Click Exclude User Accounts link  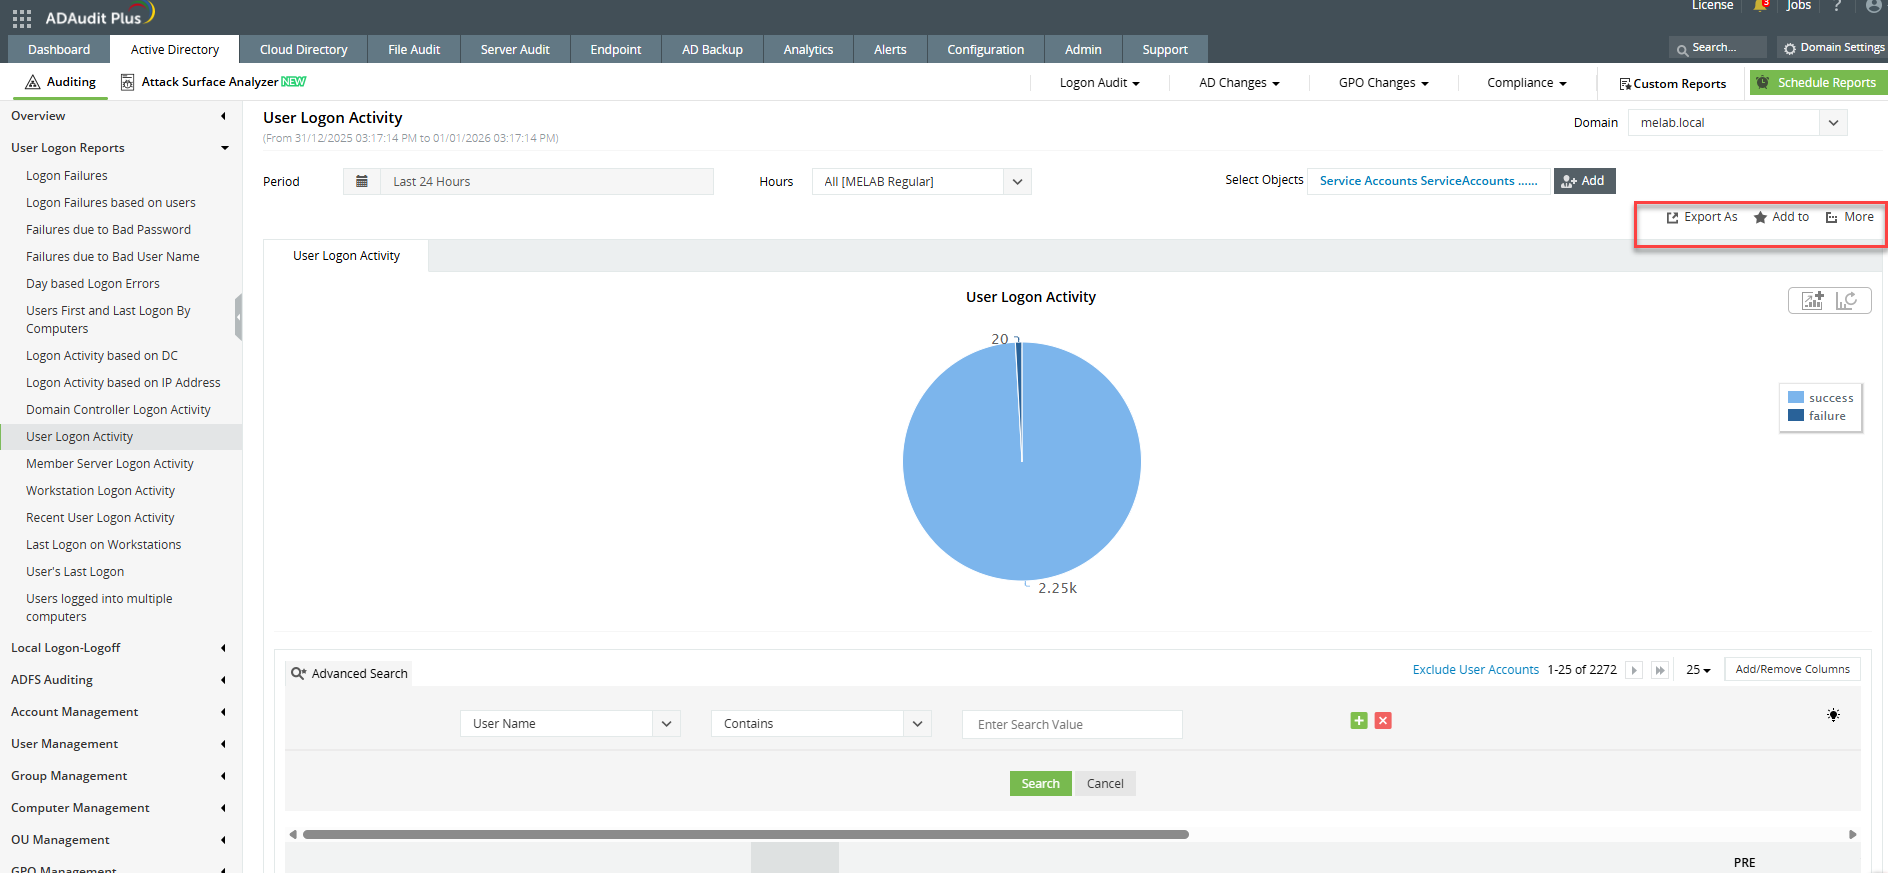[x=1475, y=670]
